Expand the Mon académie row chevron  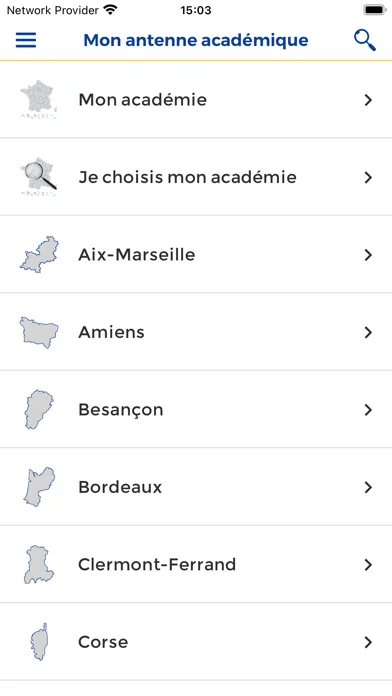click(x=368, y=100)
